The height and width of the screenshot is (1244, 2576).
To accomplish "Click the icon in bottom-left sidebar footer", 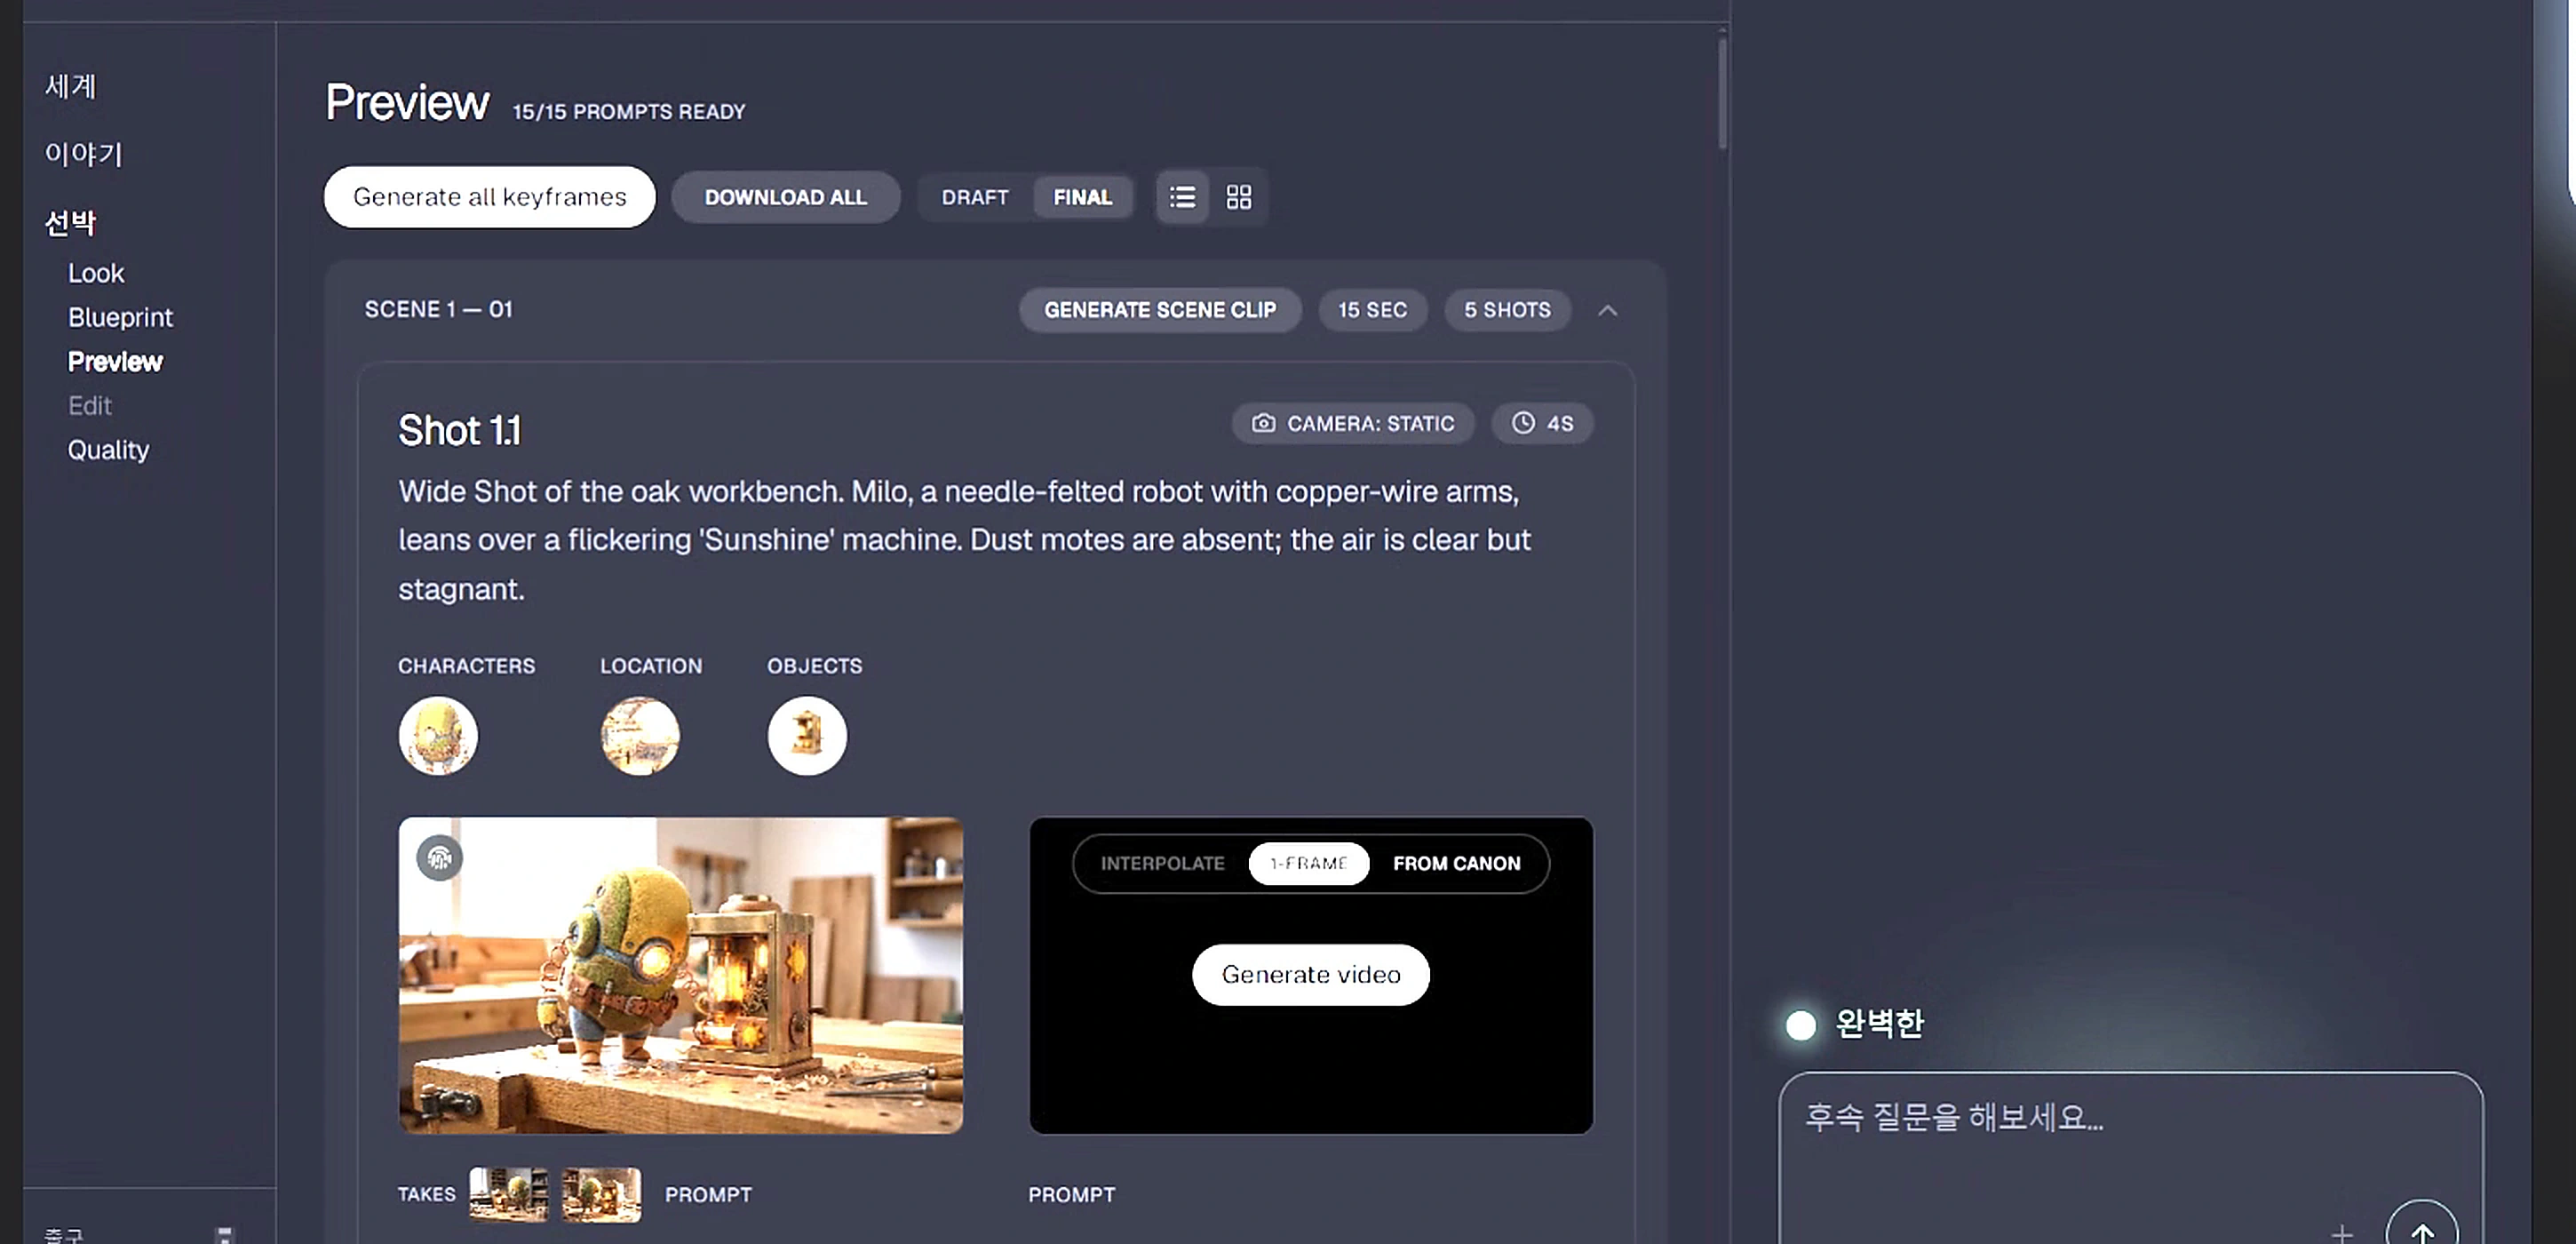I will coord(224,1235).
